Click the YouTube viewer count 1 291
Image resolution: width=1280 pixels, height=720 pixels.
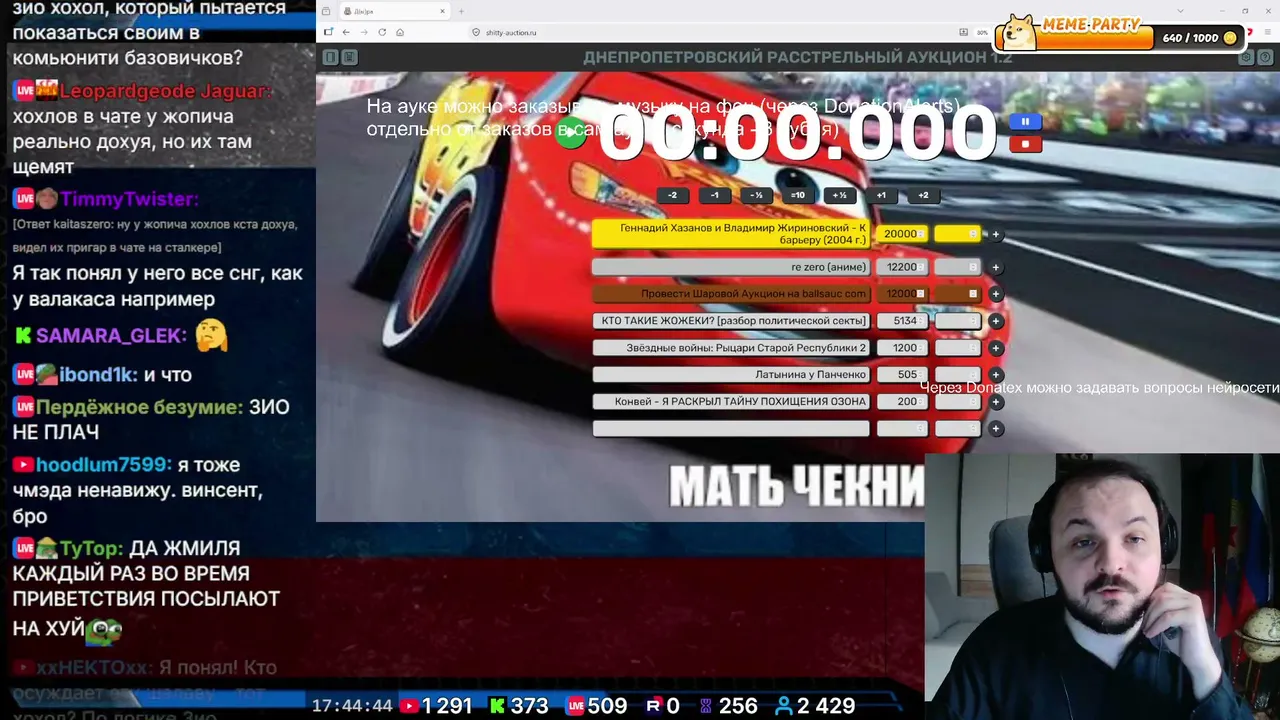coord(435,706)
